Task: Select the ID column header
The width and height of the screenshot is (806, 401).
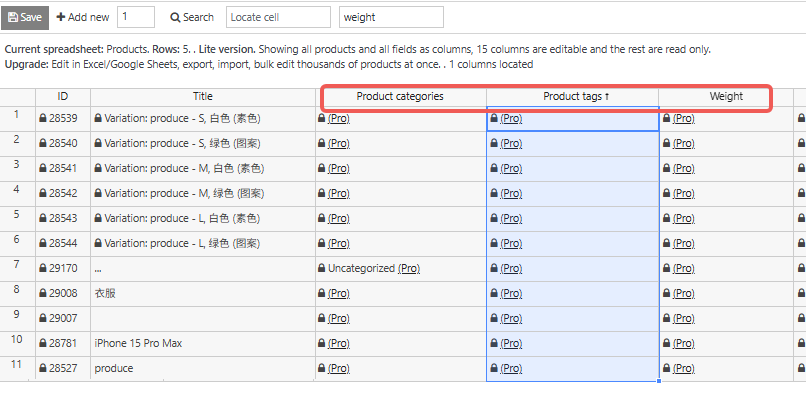Action: pos(63,96)
